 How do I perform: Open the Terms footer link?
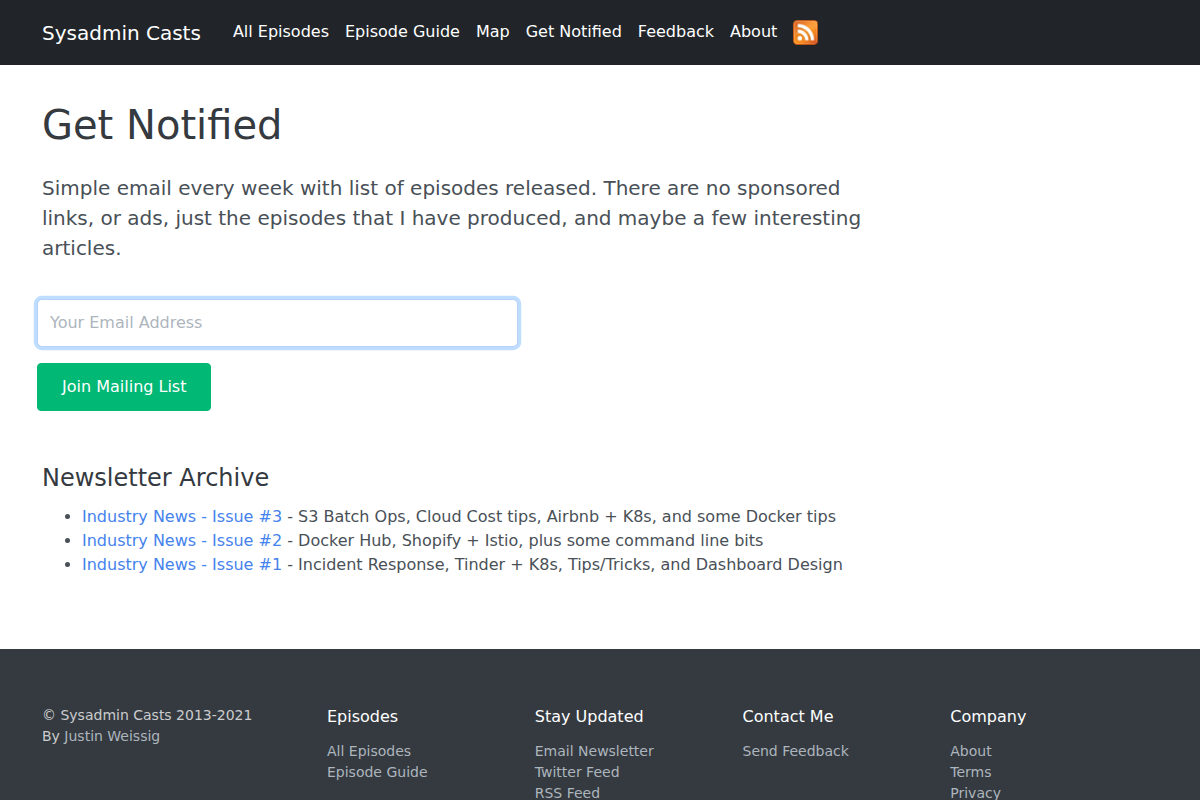[x=970, y=772]
